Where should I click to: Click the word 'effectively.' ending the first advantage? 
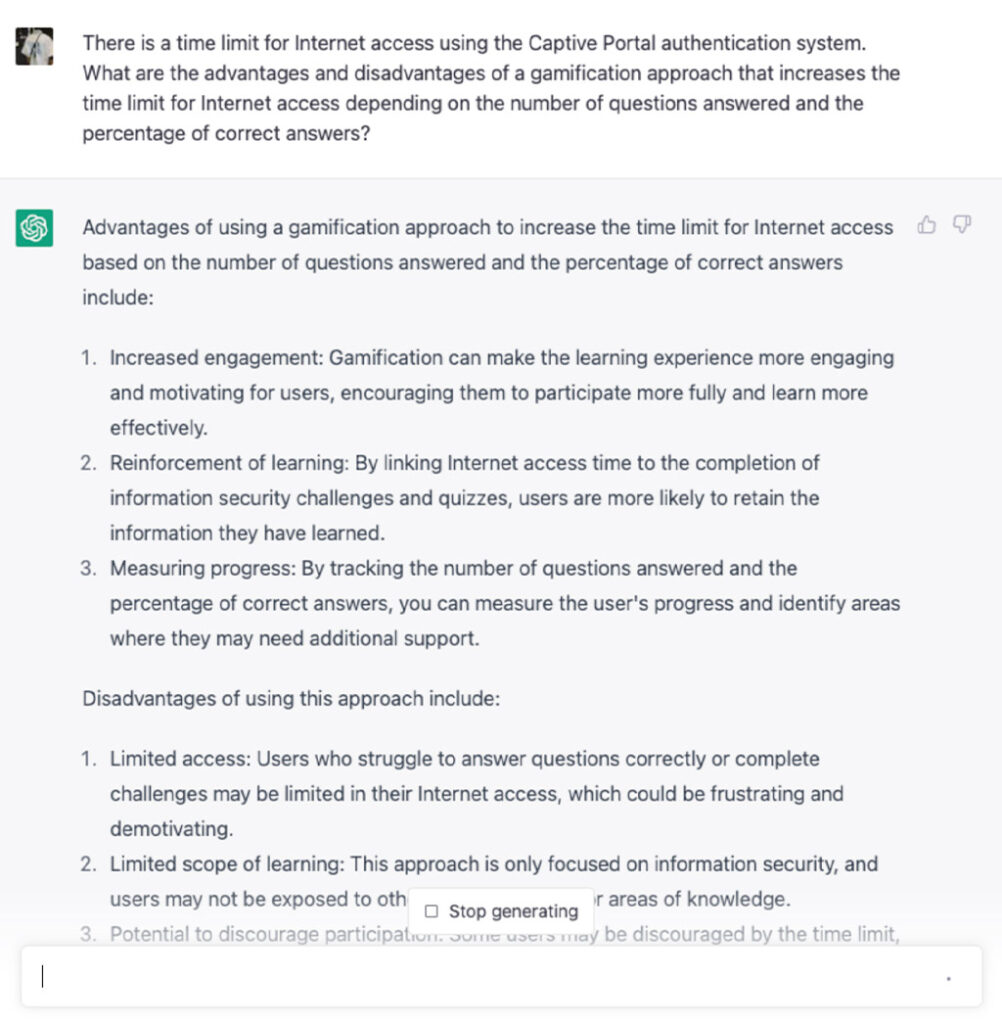[x=159, y=428]
